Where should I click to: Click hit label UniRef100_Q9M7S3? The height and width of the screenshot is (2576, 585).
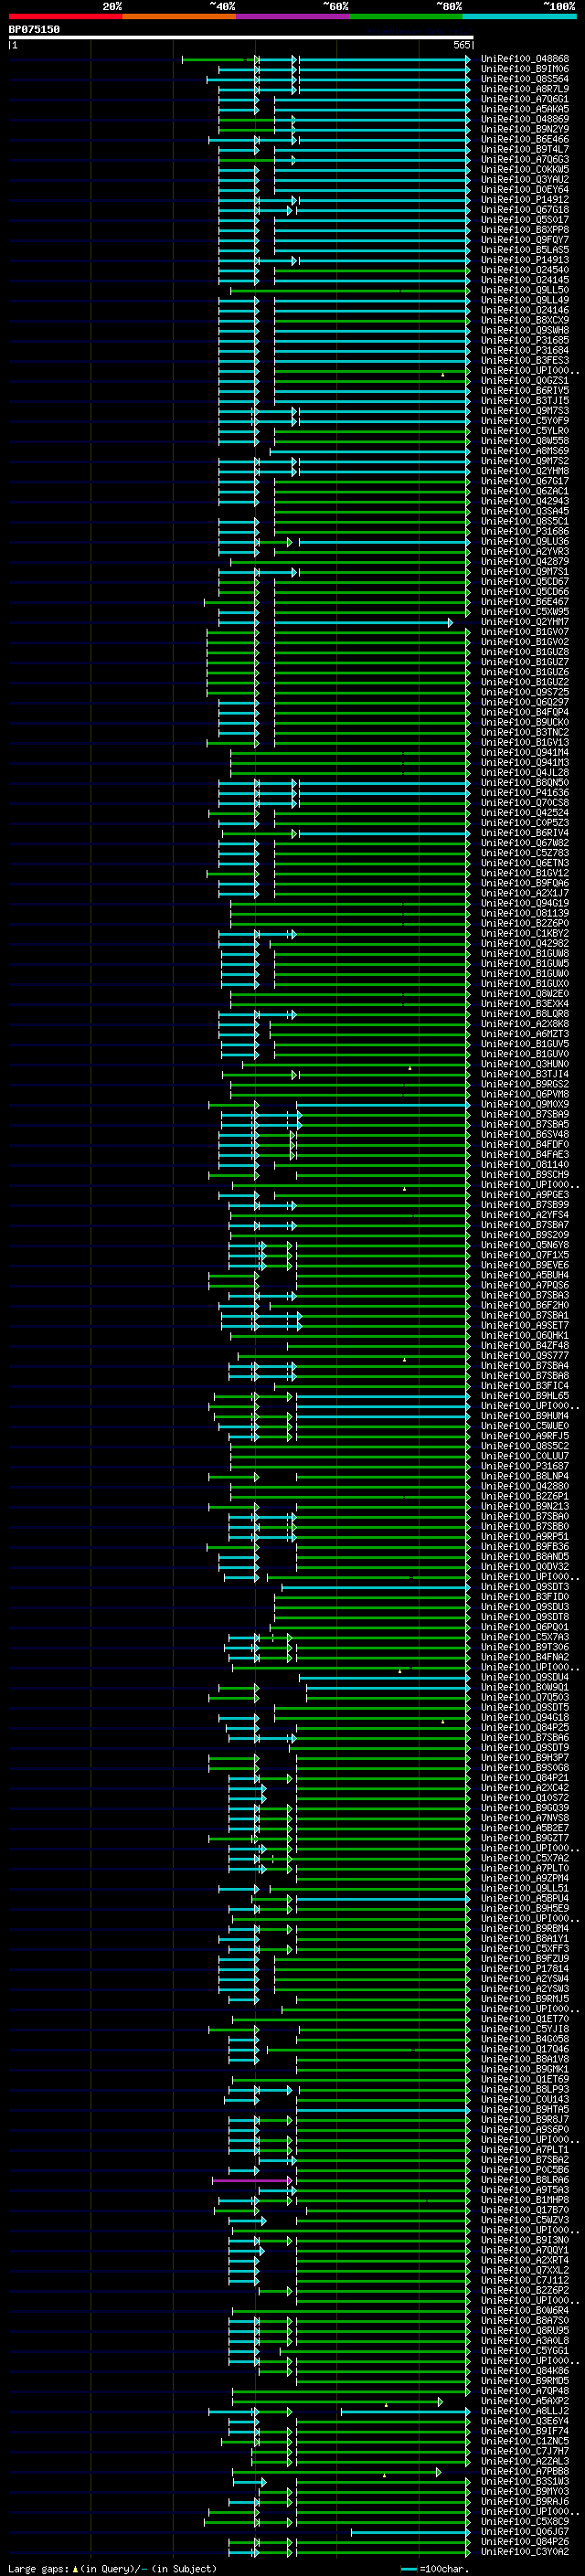(525, 411)
